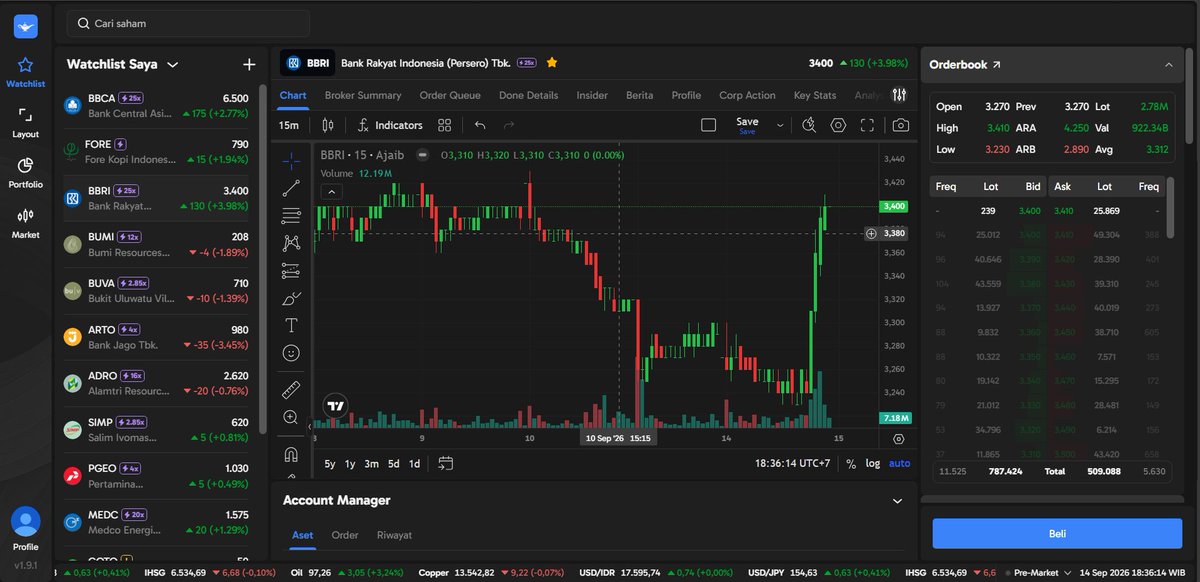Viewport: 1200px width, 582px height.
Task: Toggle BBRI favorite star
Action: point(552,62)
